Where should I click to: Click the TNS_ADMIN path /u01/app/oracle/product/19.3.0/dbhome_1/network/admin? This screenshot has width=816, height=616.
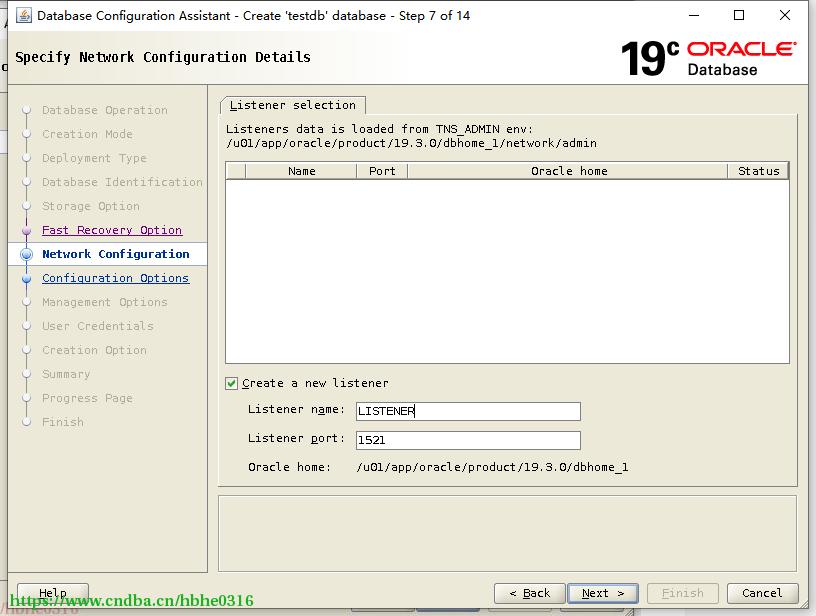(x=411, y=143)
